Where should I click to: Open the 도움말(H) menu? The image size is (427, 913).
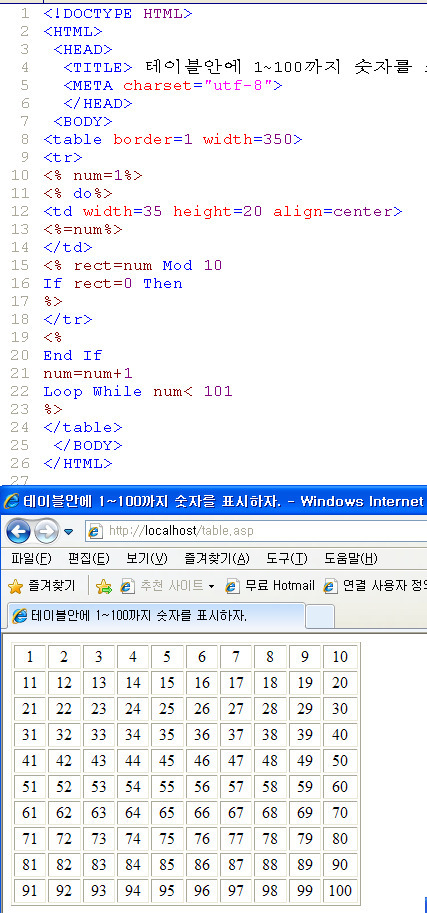click(x=351, y=560)
